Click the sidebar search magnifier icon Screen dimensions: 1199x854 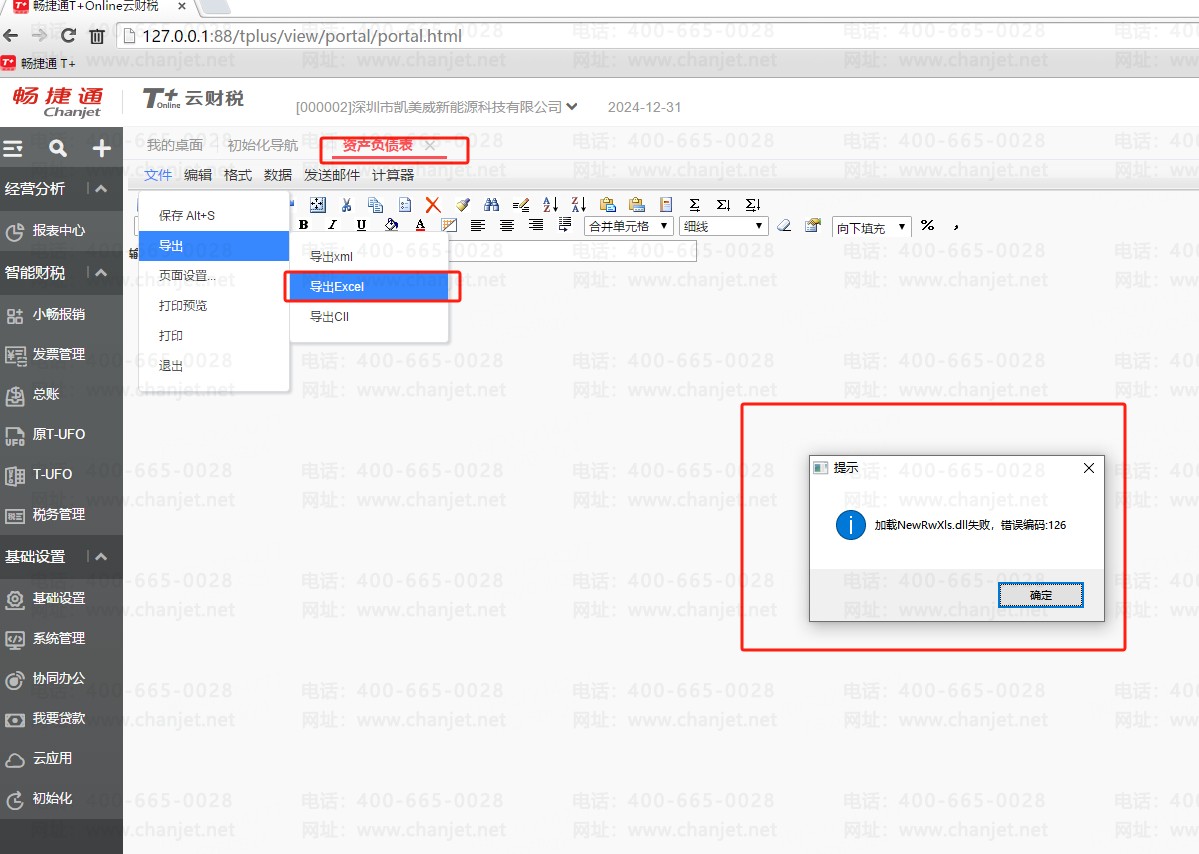[x=58, y=149]
